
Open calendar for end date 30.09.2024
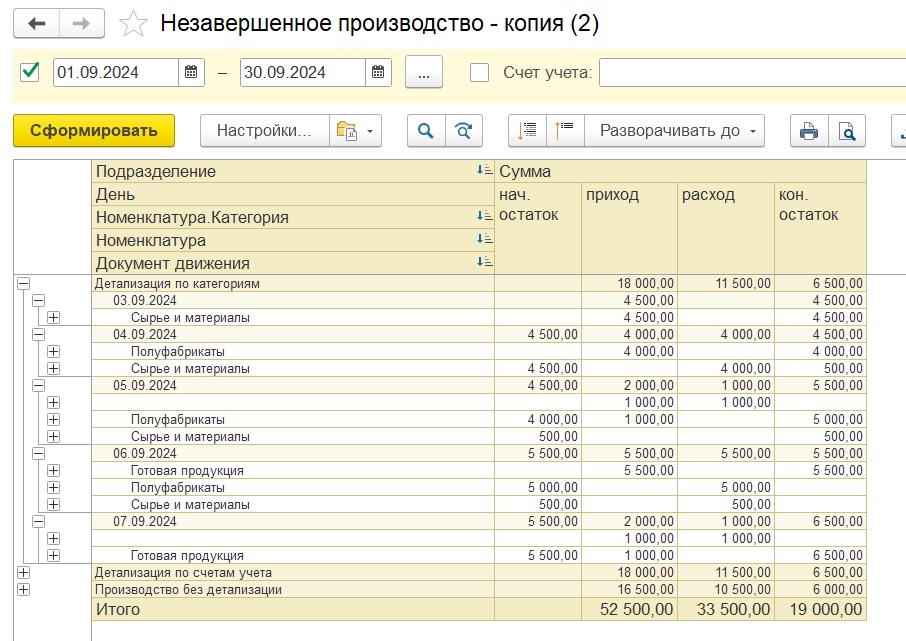(x=378, y=72)
